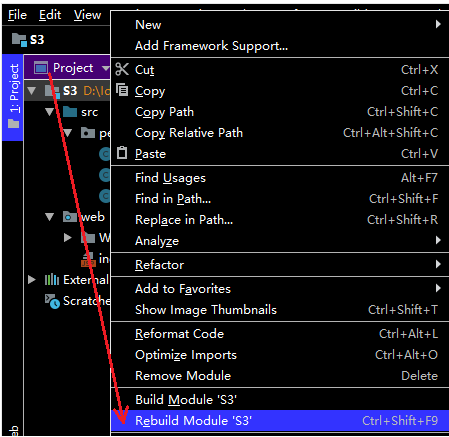Click the External Libraries bars icon
The height and width of the screenshot is (437, 449).
tap(52, 279)
